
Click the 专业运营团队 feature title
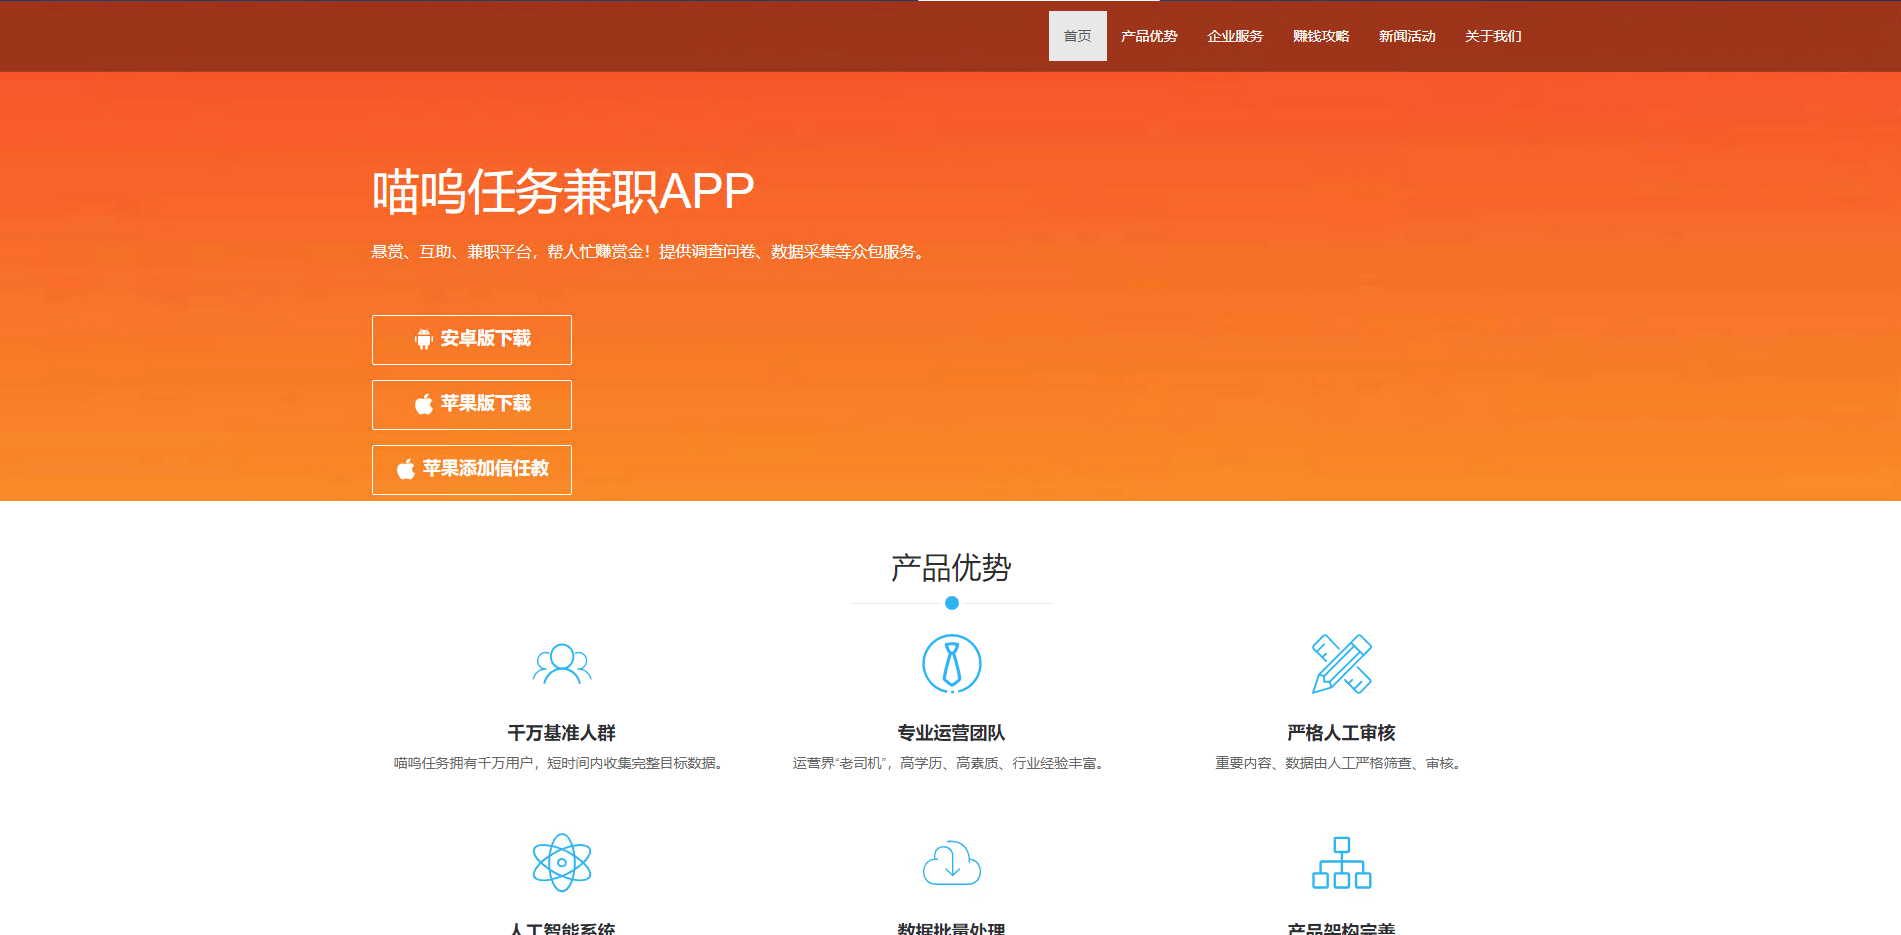coord(951,733)
